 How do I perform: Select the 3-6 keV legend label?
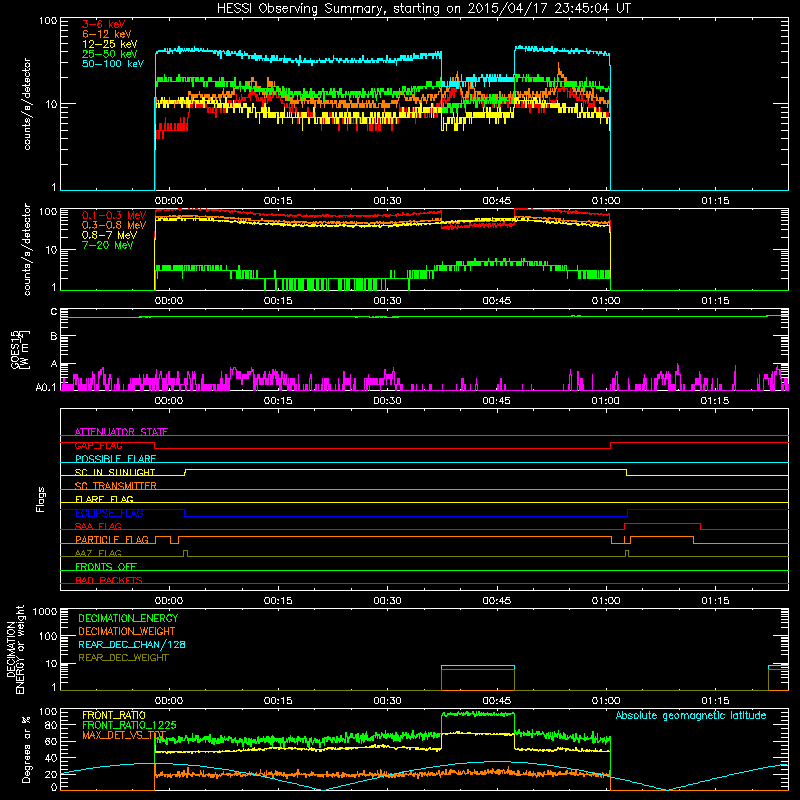pos(104,24)
